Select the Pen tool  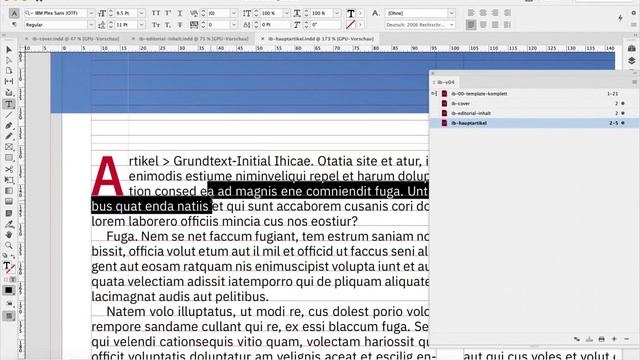(x=9, y=126)
